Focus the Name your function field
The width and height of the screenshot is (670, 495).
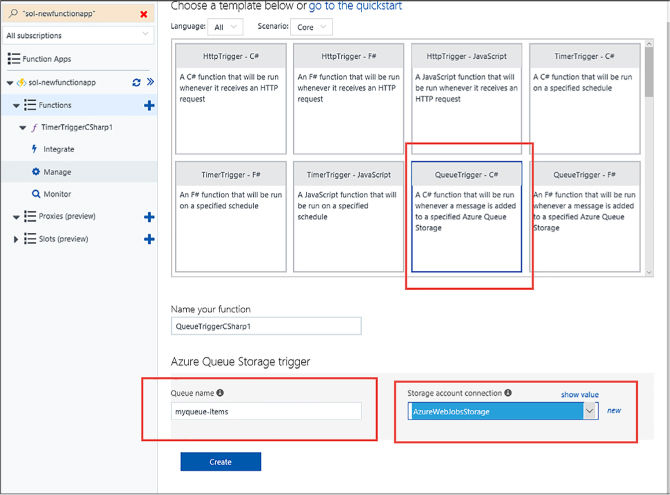click(x=266, y=326)
